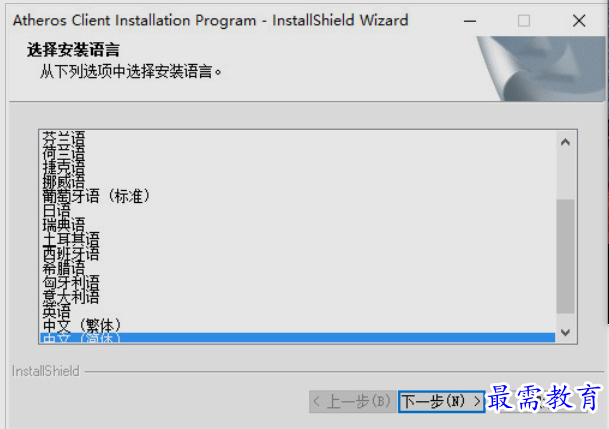Viewport: 609px width, 429px height.
Task: Choose 希腊语 (Greek) in the list
Action: pyautogui.click(x=298, y=269)
